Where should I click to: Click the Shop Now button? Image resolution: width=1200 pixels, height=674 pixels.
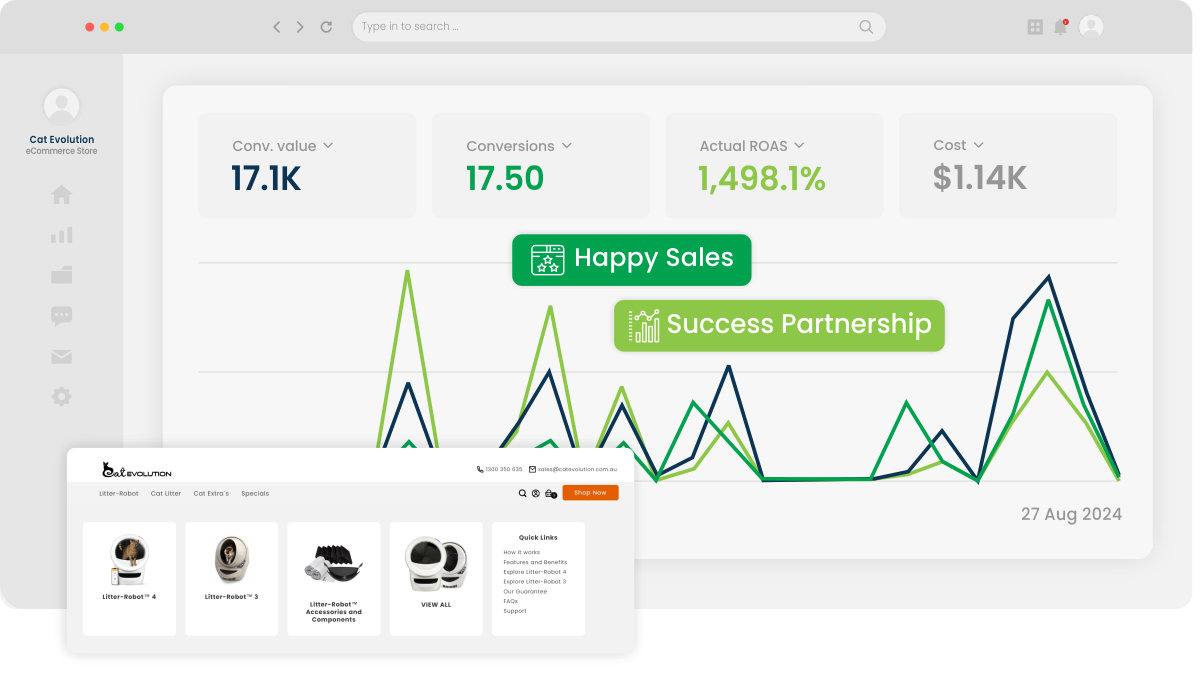pos(590,493)
